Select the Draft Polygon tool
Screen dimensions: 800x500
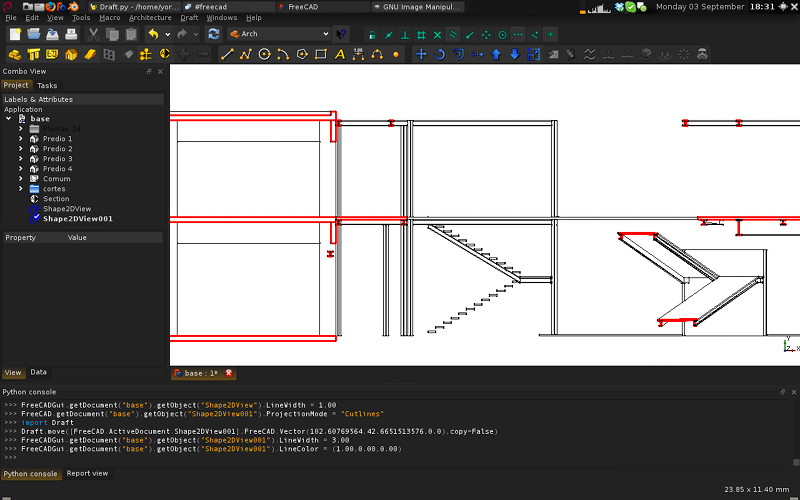click(x=302, y=54)
